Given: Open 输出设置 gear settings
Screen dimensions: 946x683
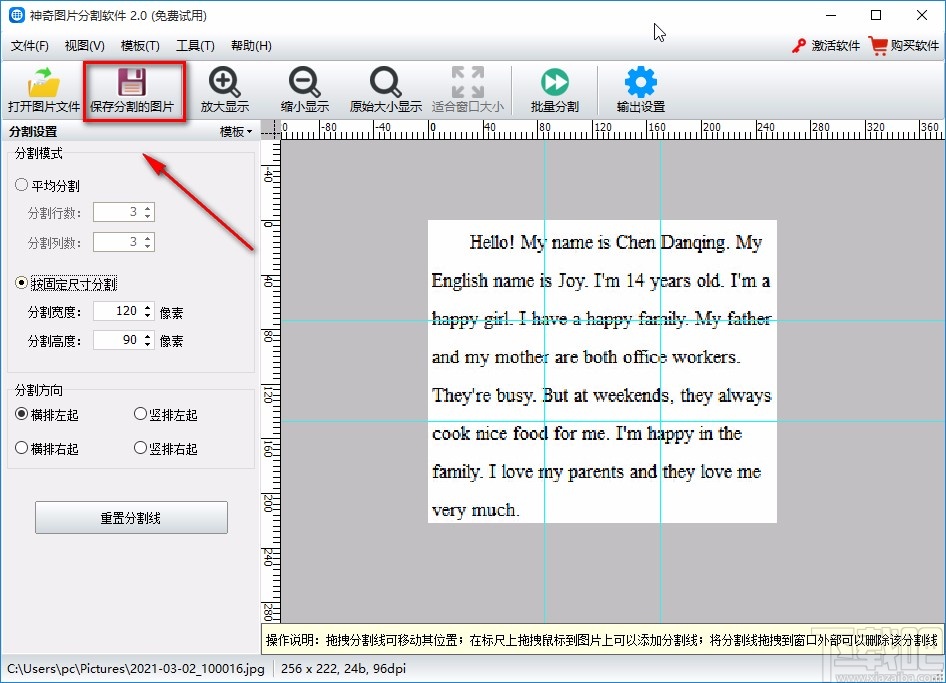Looking at the screenshot, I should coord(640,83).
